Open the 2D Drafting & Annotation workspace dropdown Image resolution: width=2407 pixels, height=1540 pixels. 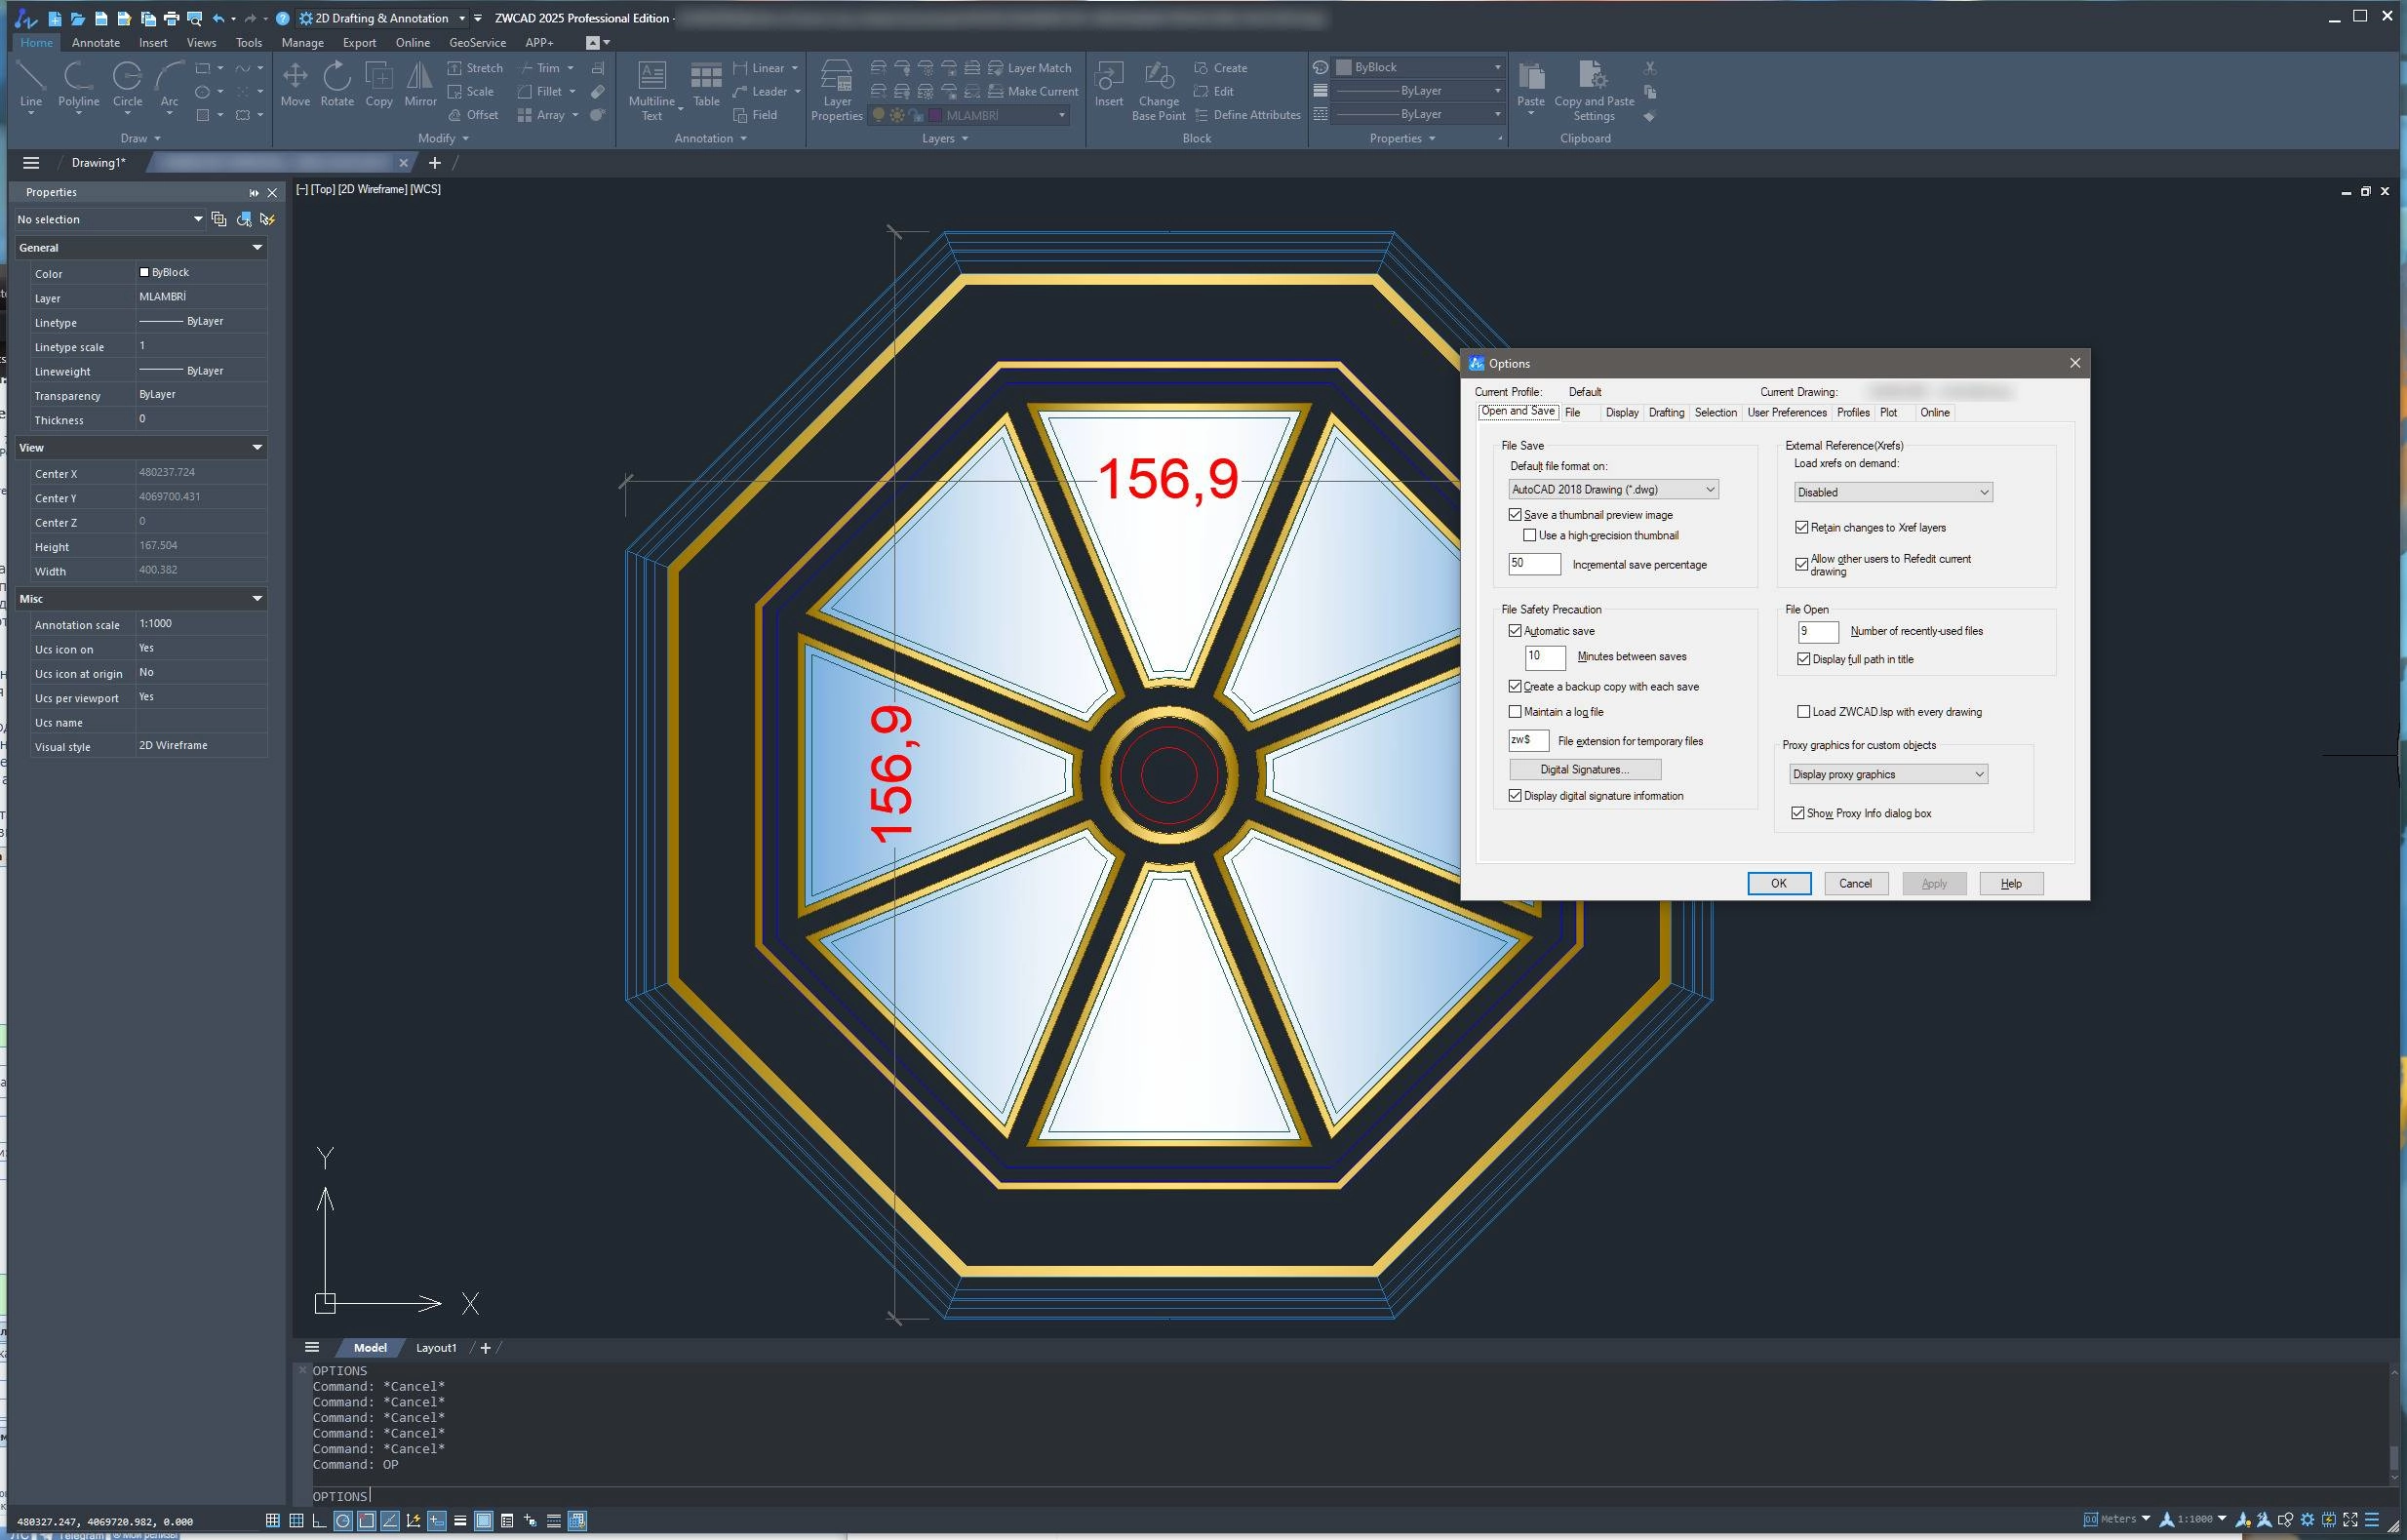(x=382, y=18)
